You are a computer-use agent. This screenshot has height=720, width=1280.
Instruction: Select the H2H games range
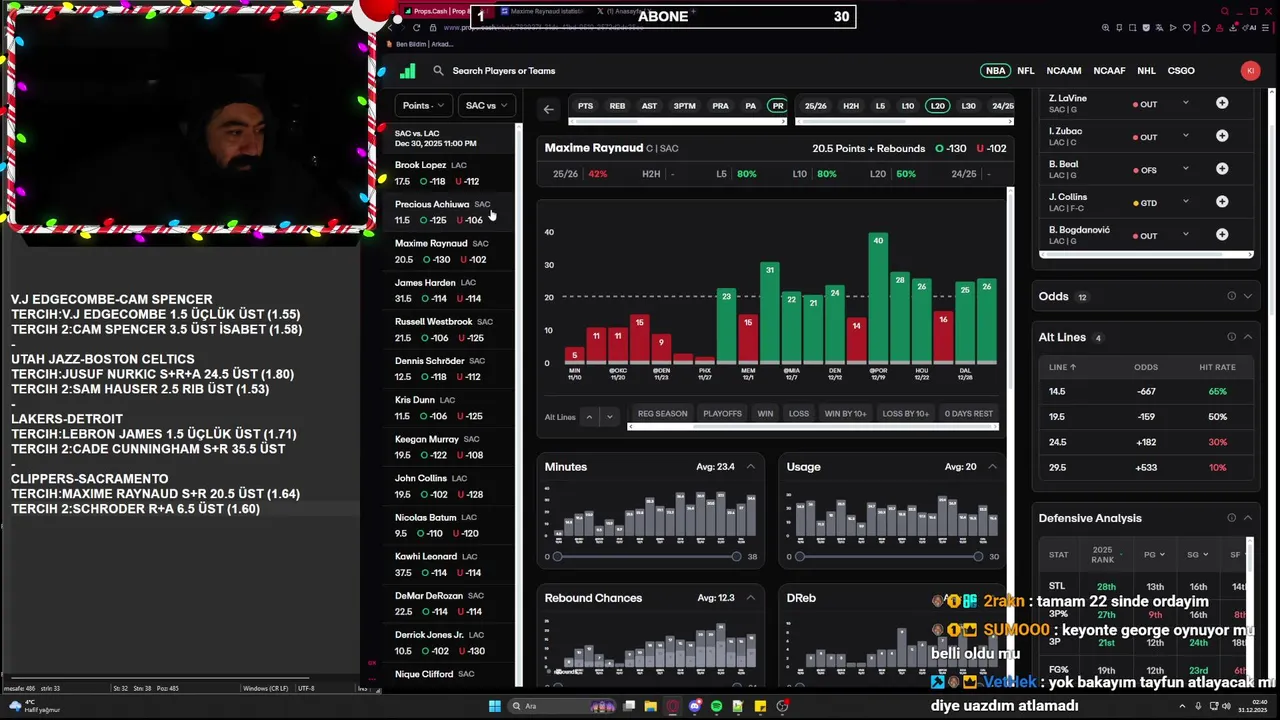coord(851,106)
